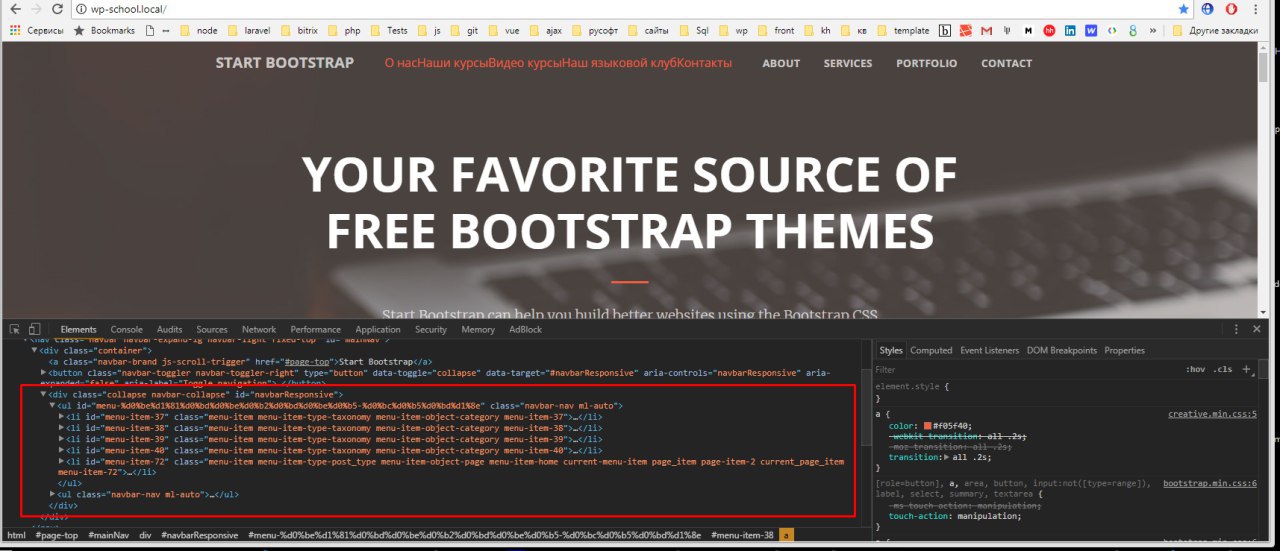Viewport: 1280px width, 551px height.
Task: Click the ABOUT nav link
Action: [781, 63]
